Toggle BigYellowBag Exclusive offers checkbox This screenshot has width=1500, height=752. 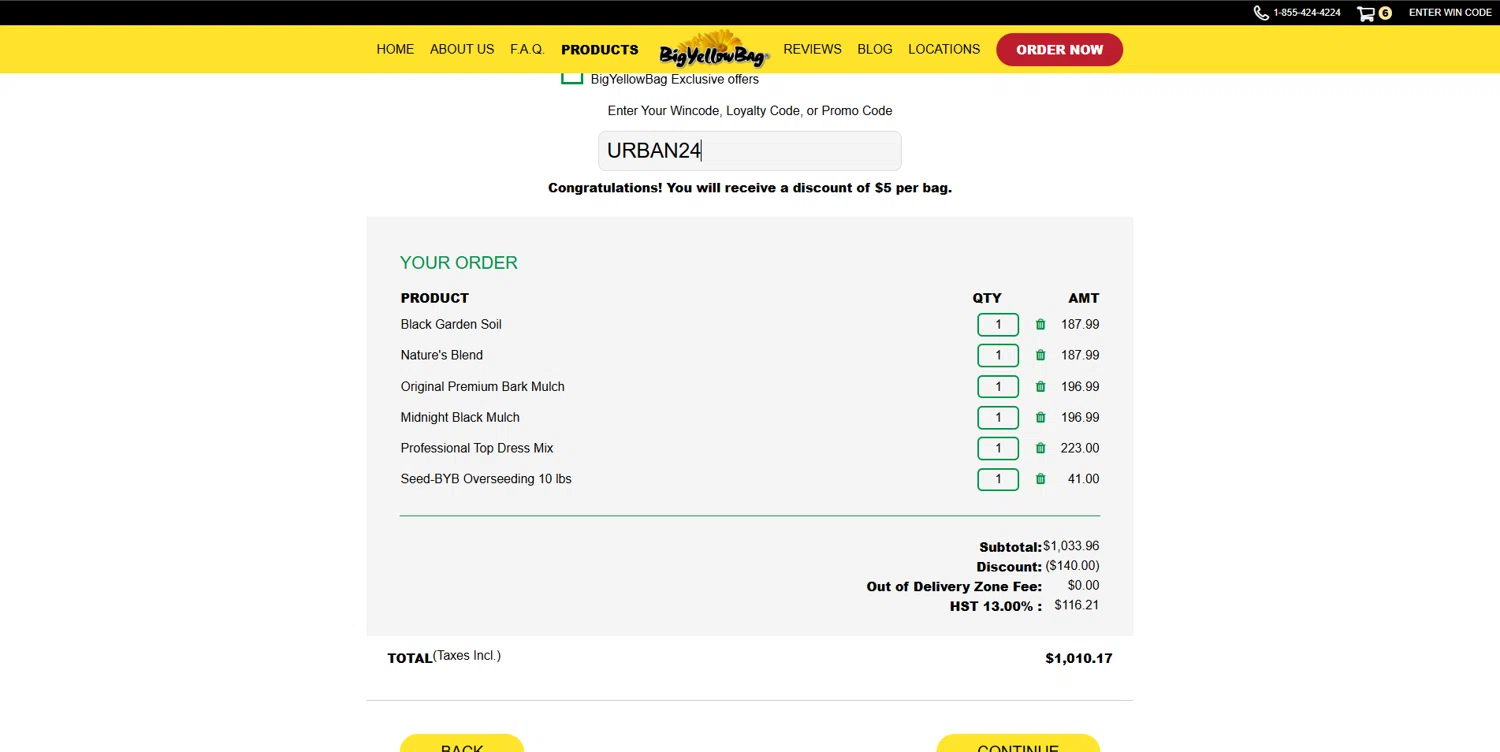click(x=572, y=78)
